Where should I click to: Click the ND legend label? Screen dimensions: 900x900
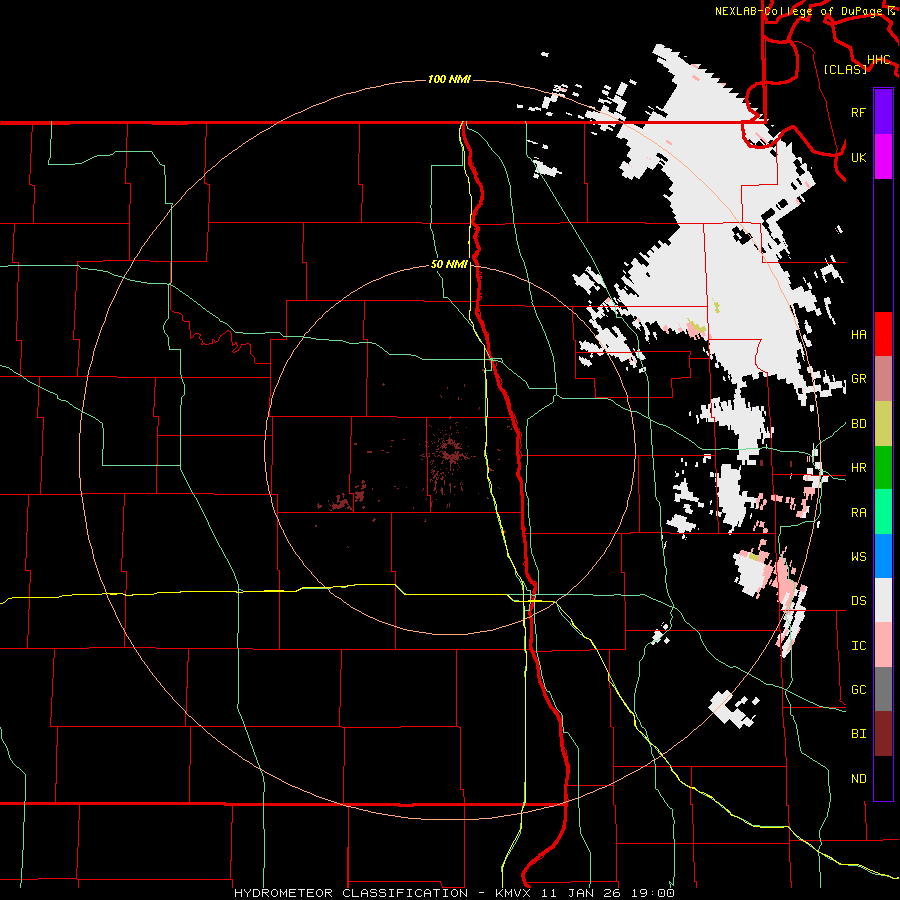tap(858, 778)
